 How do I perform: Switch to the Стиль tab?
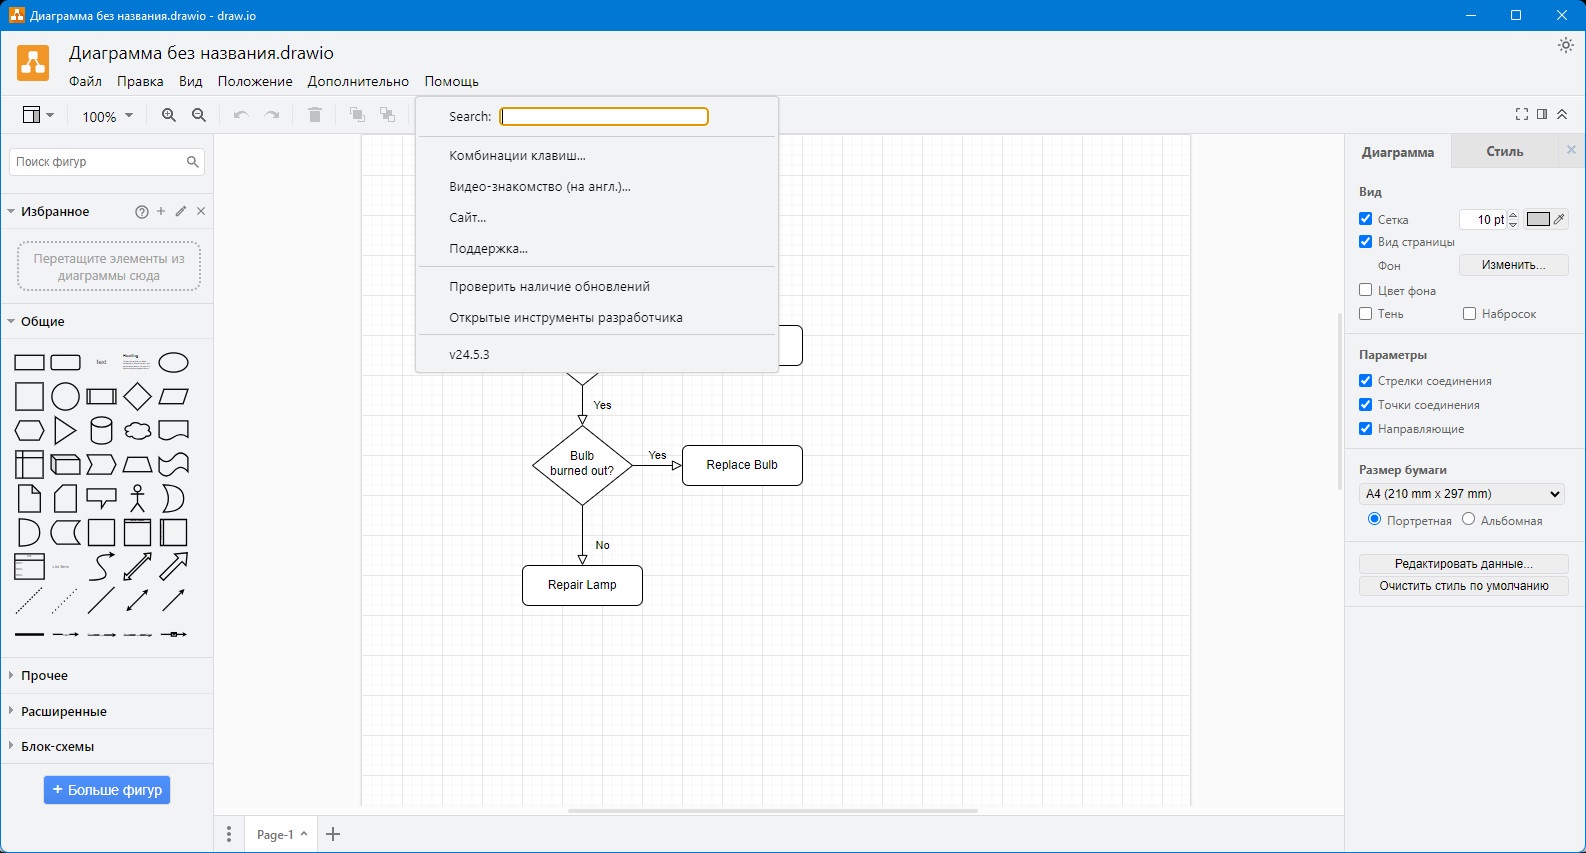[1504, 152]
